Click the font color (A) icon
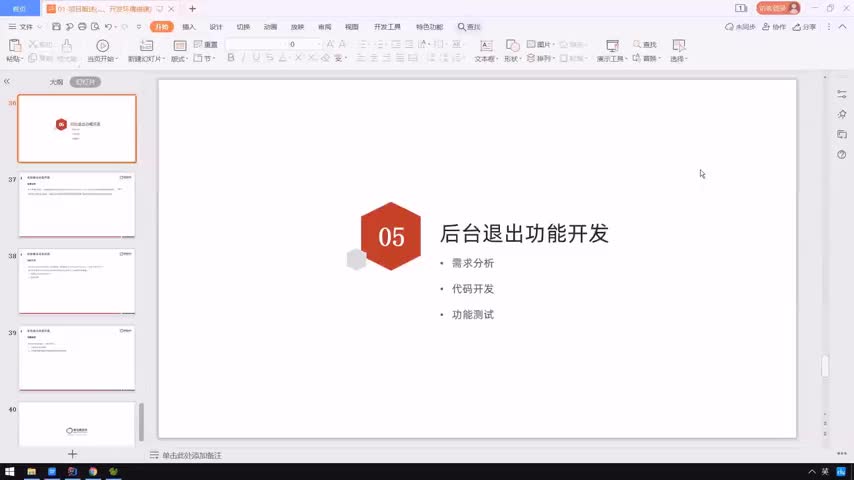This screenshot has width=854, height=480. click(x=282, y=58)
